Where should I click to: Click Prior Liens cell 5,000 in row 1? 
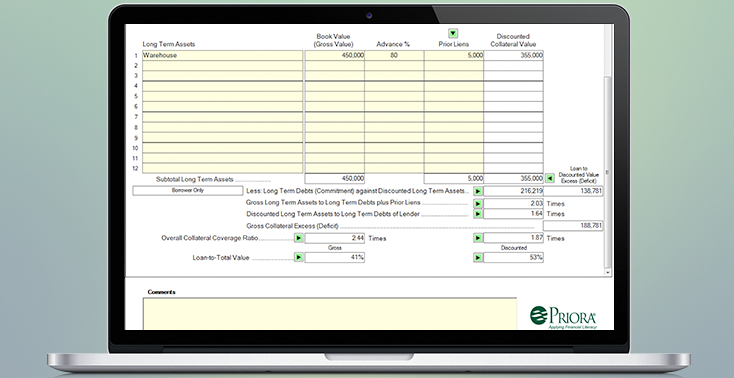tap(454, 55)
